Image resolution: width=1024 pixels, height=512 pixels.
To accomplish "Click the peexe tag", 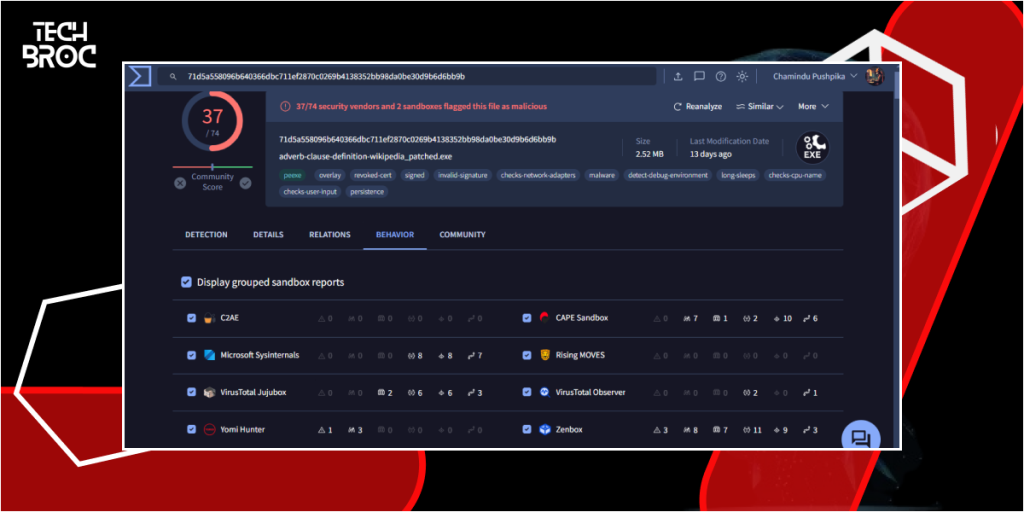I will pyautogui.click(x=293, y=175).
